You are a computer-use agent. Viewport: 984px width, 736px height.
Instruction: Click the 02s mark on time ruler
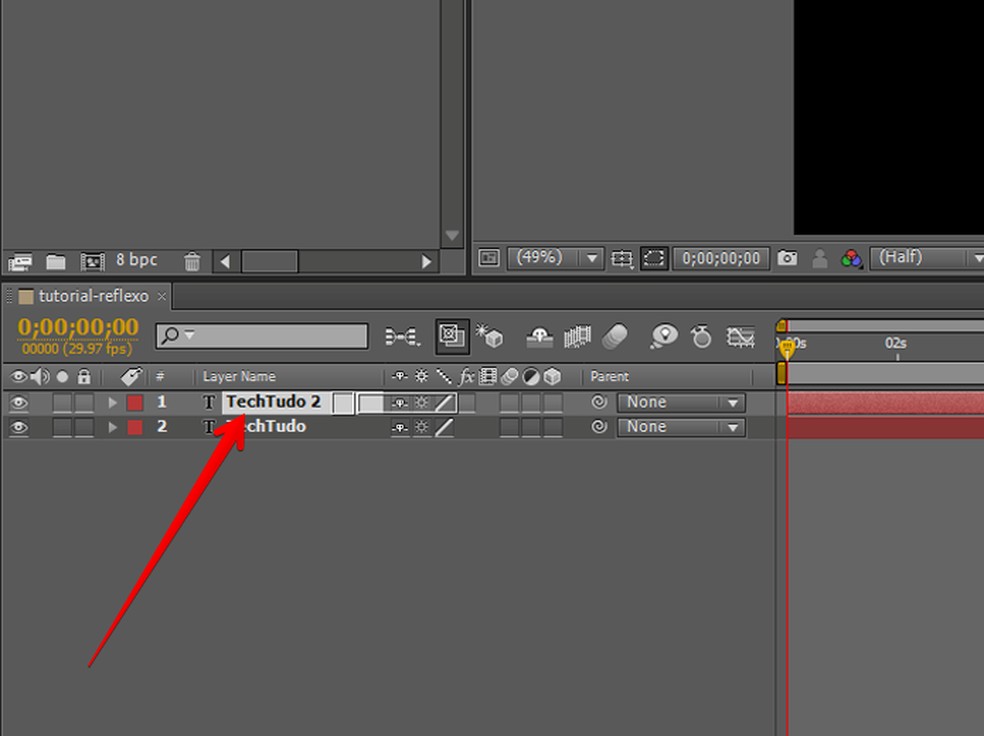tap(896, 343)
